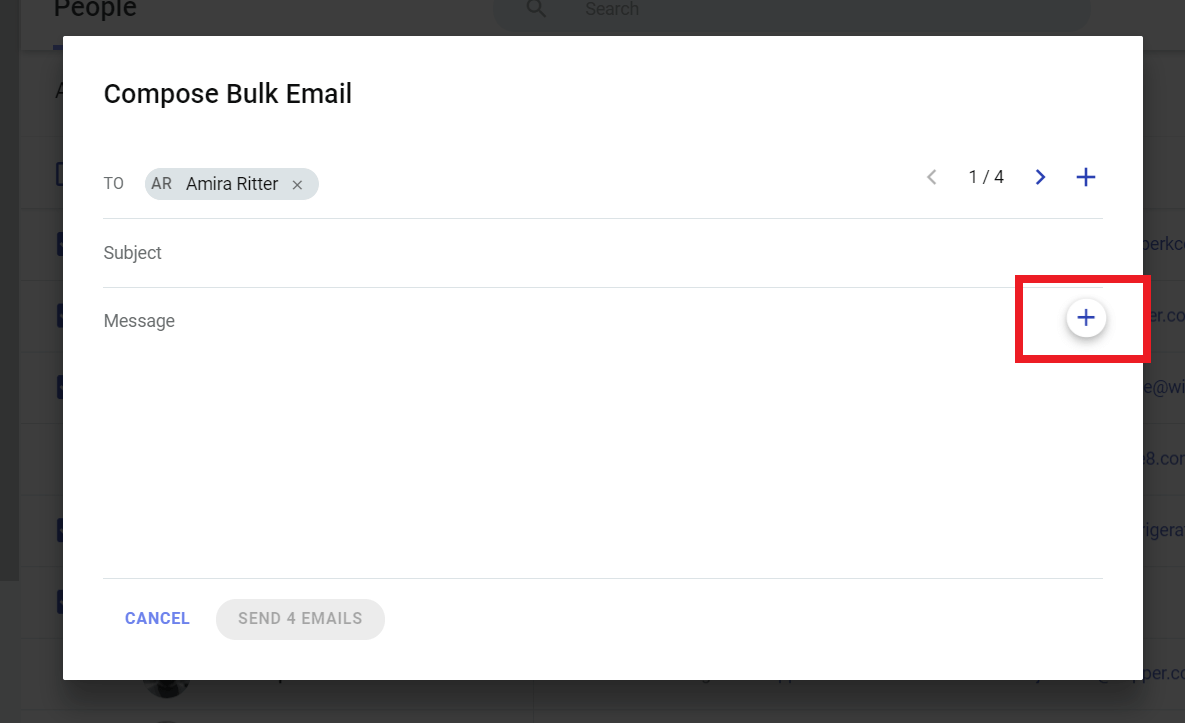Click the TO label beside recipients
1185x723 pixels.
click(113, 184)
